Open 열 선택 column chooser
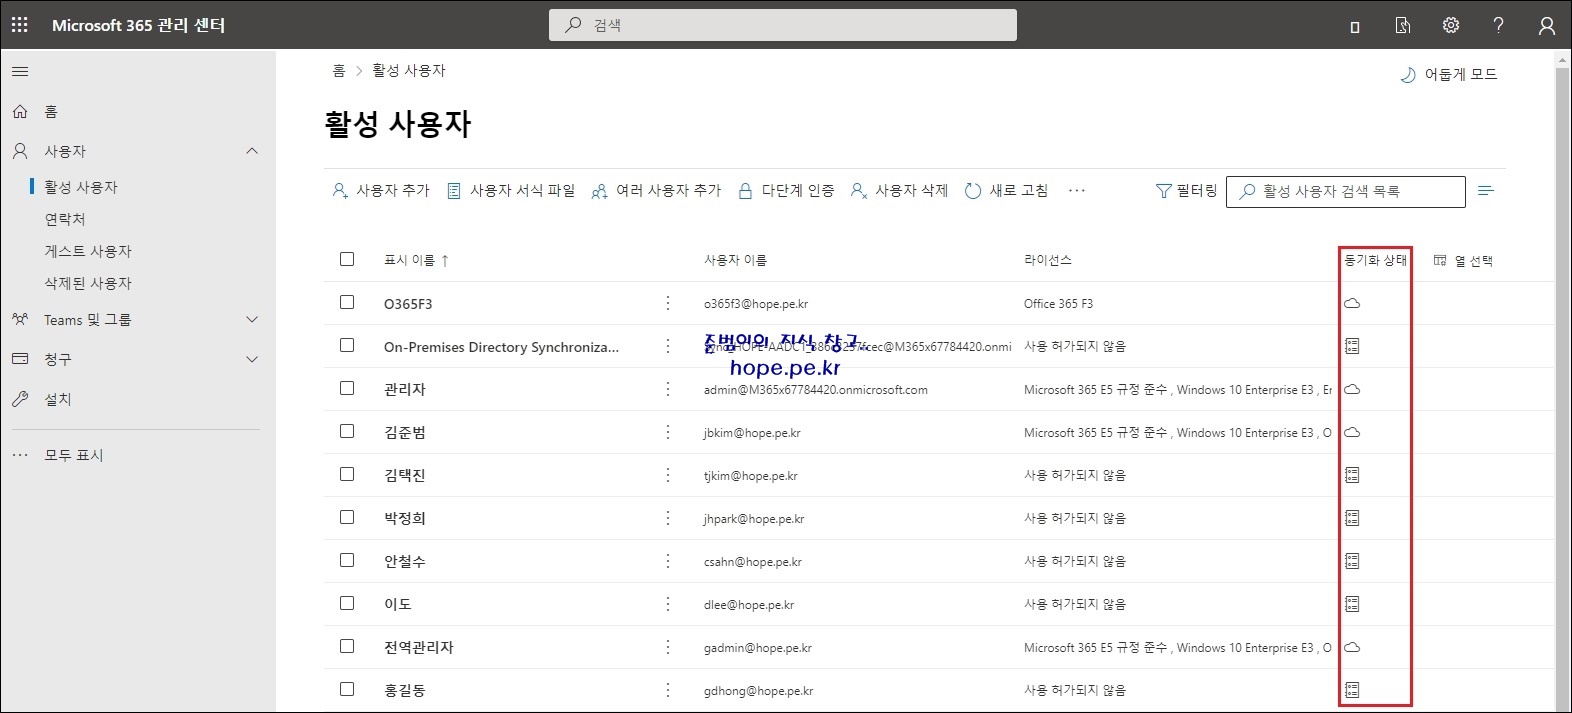 pos(1463,261)
